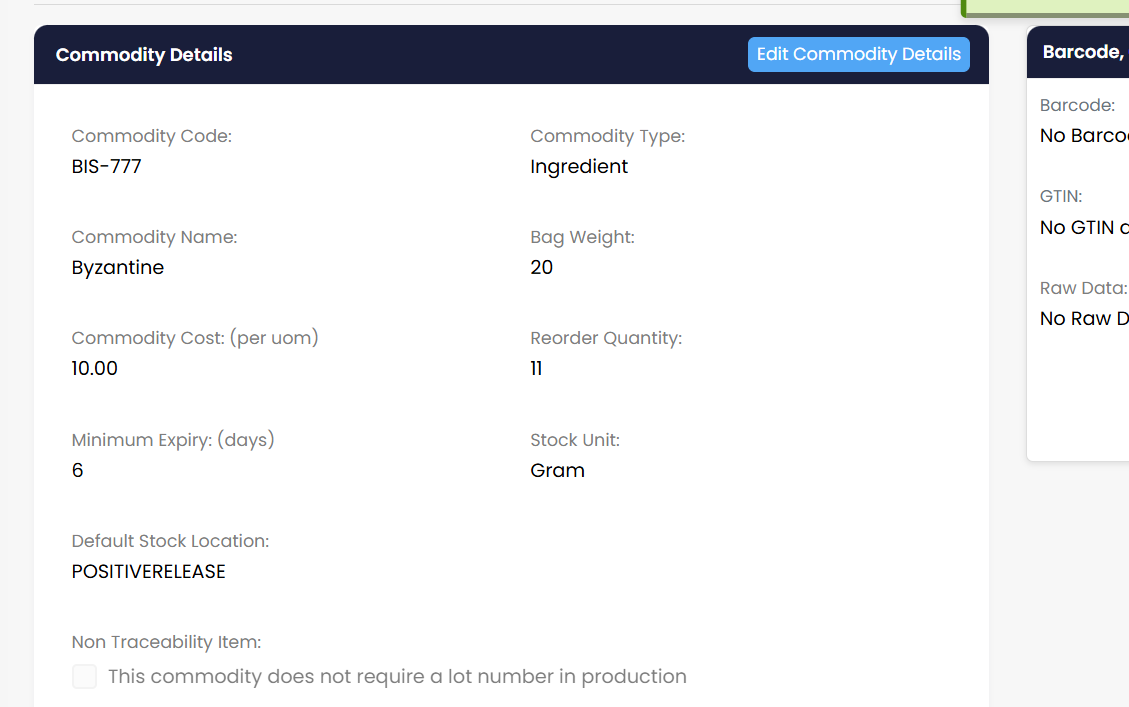Image resolution: width=1129 pixels, height=707 pixels.
Task: Click the Bag Weight value 20
Action: (x=542, y=267)
